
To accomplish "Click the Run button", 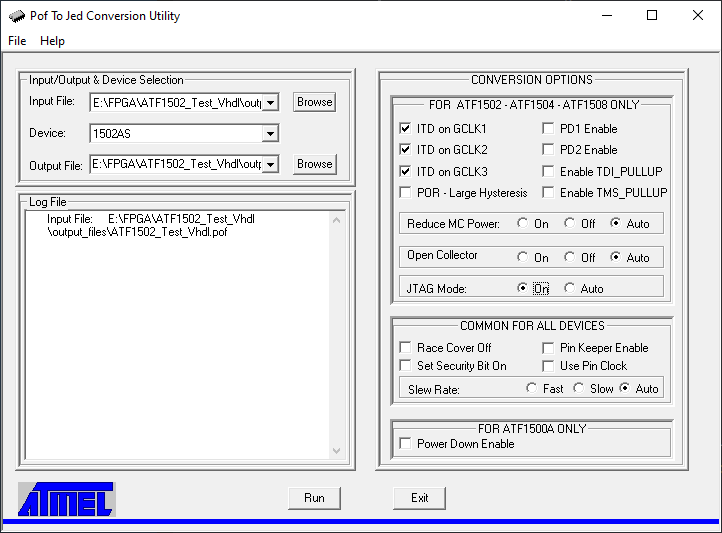I will (x=314, y=498).
